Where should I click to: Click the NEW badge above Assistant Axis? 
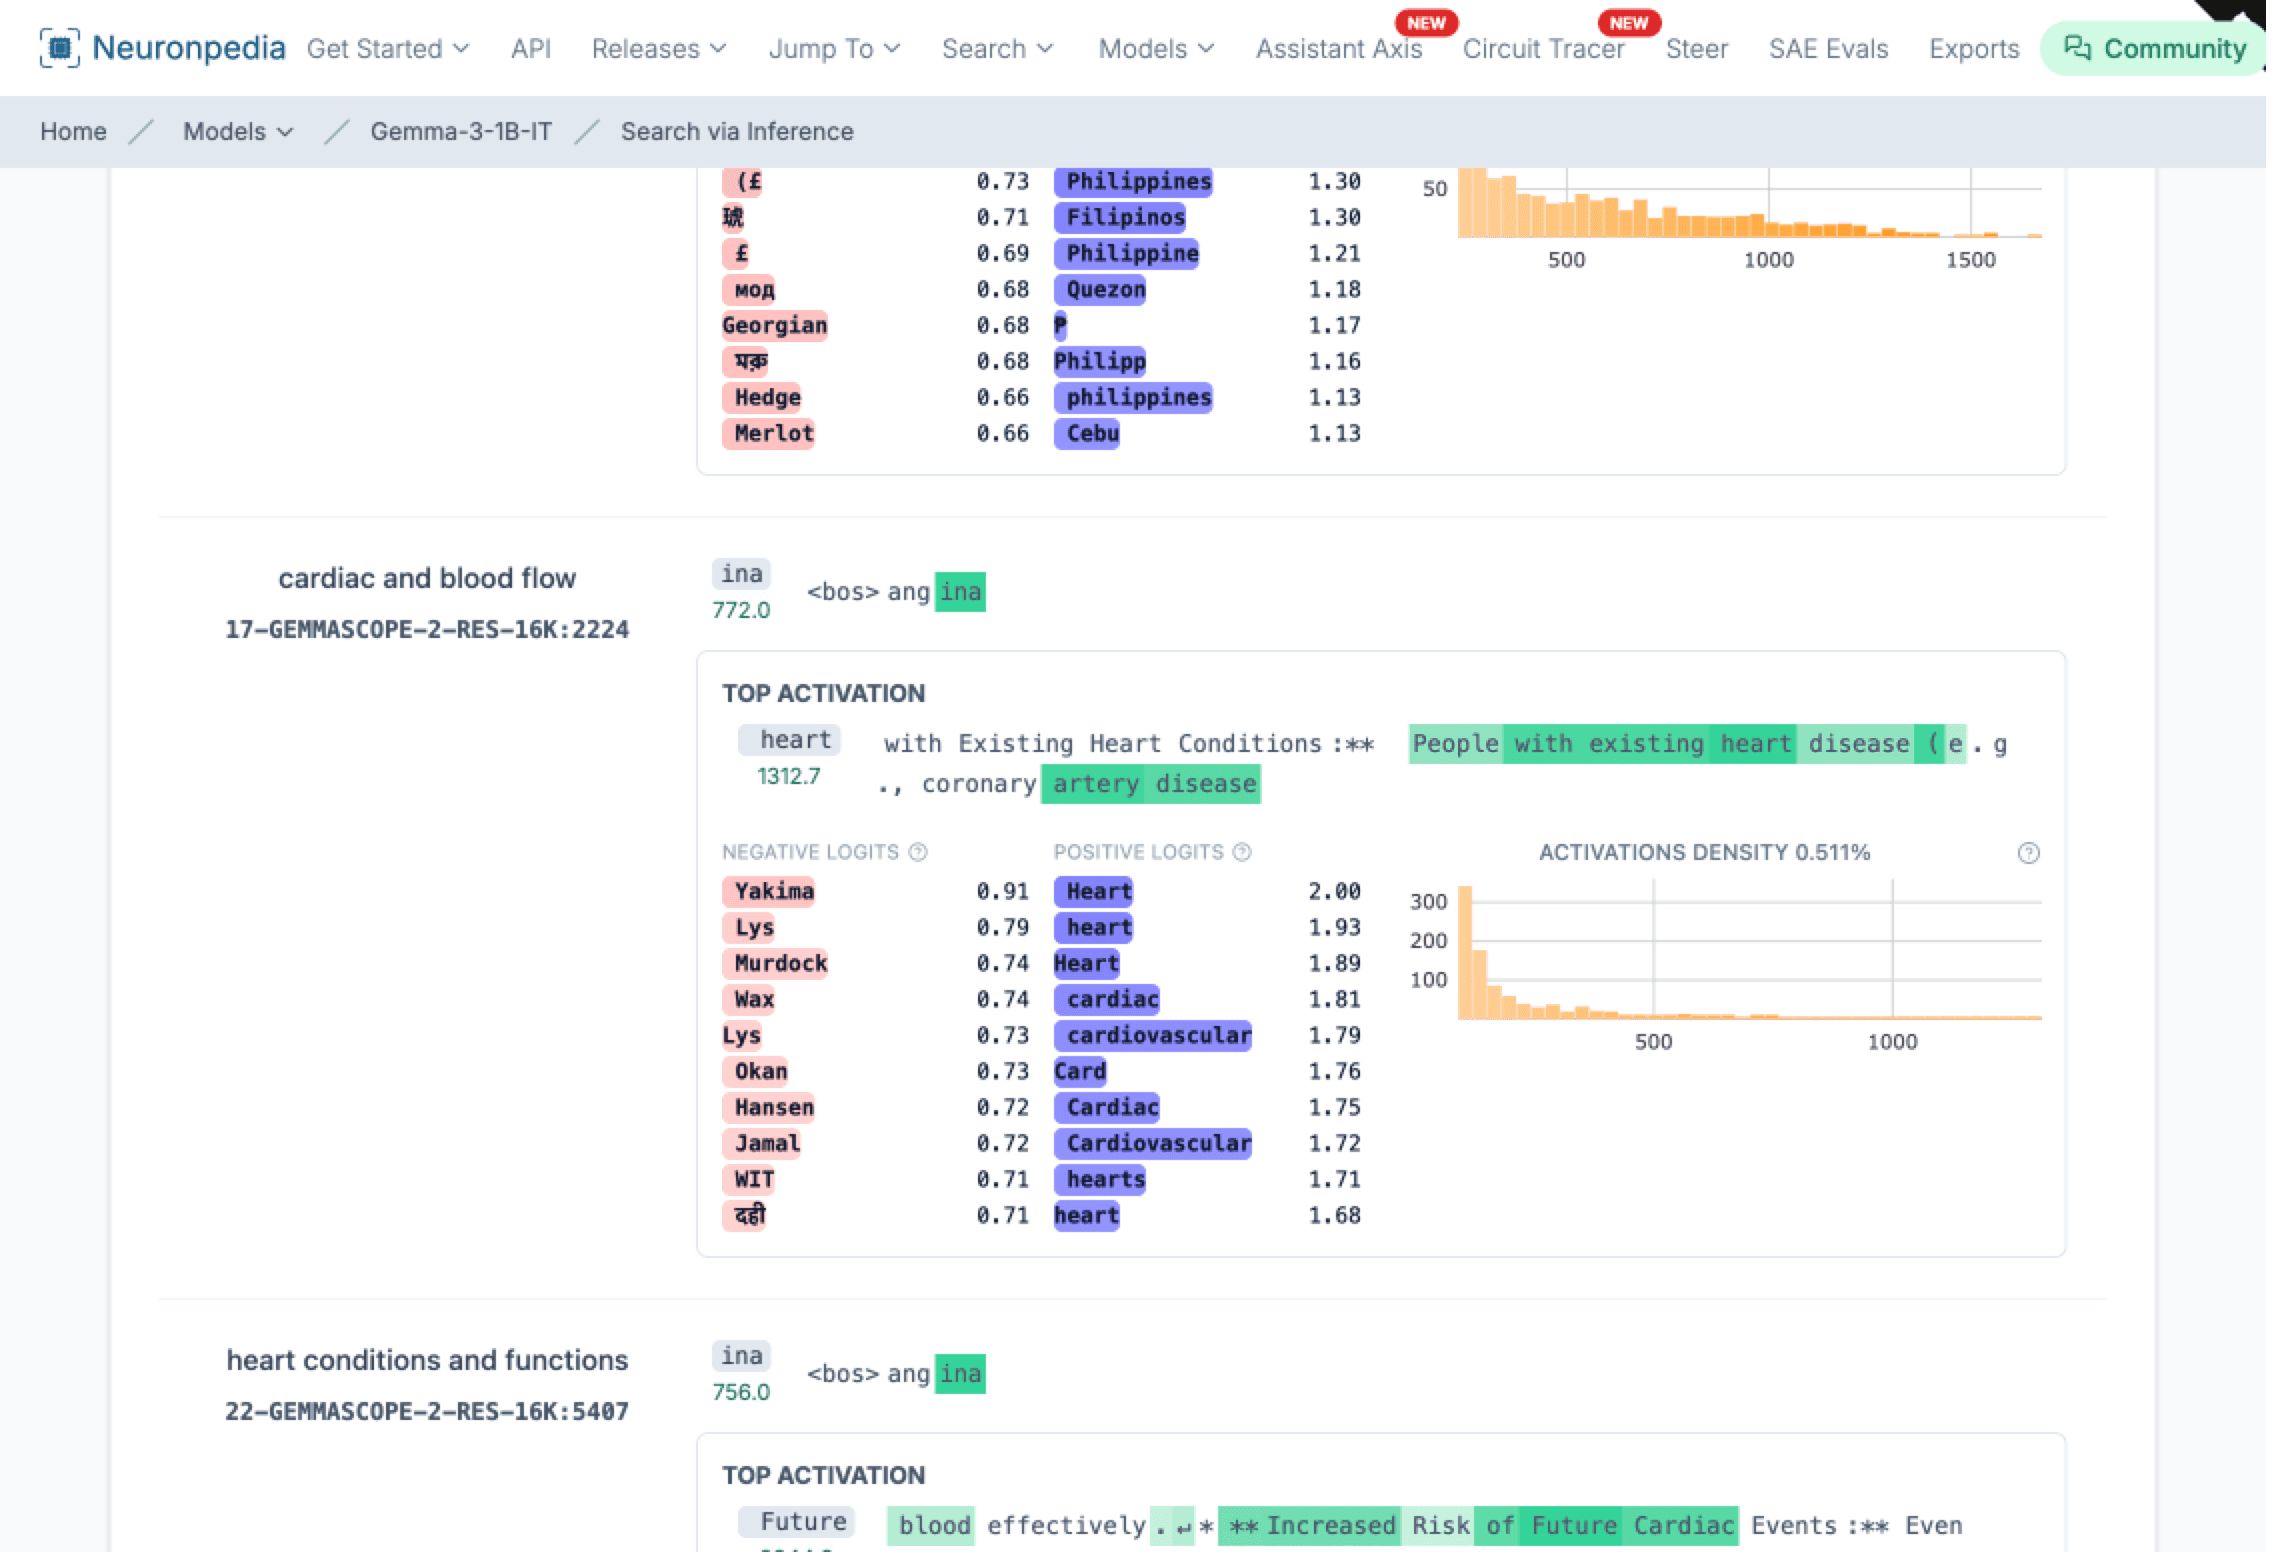click(x=1426, y=21)
